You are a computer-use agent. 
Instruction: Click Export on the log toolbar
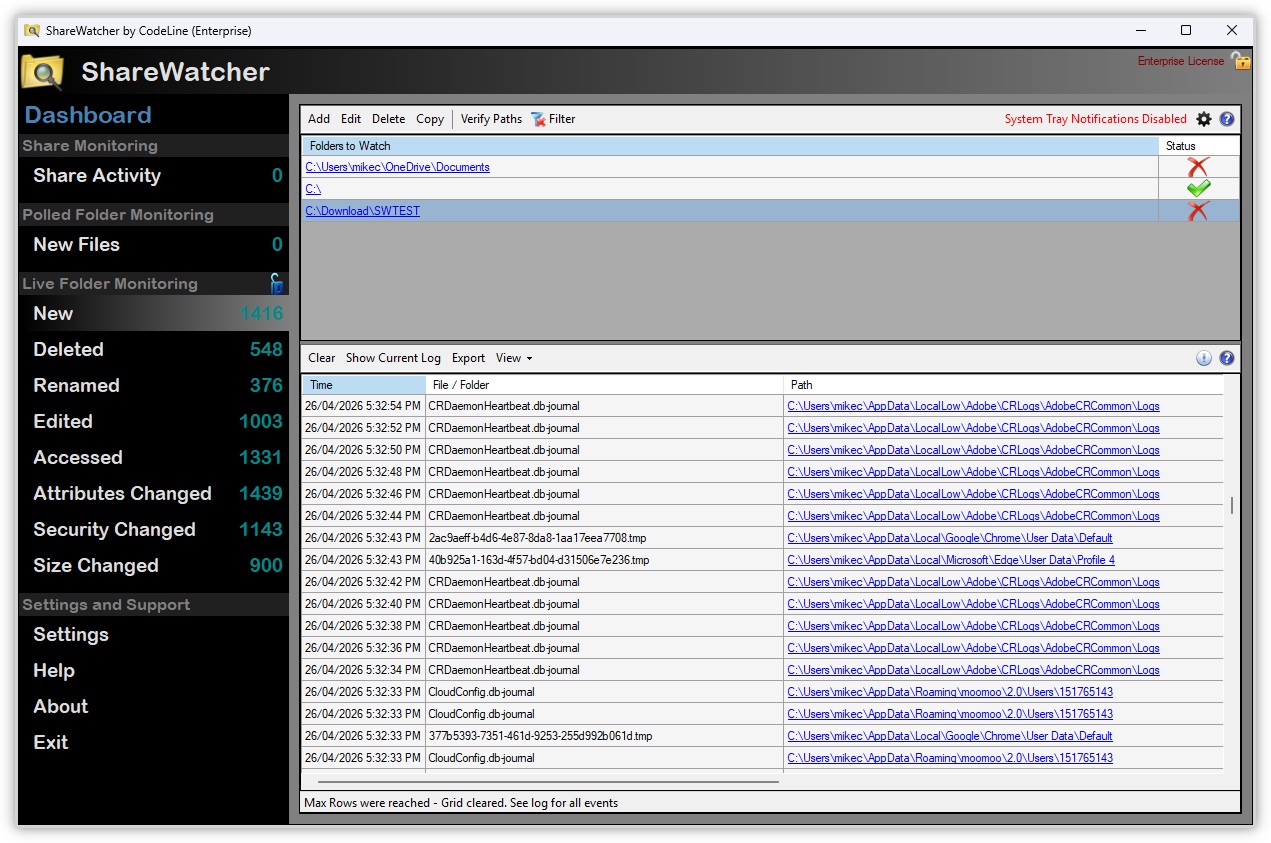point(468,358)
